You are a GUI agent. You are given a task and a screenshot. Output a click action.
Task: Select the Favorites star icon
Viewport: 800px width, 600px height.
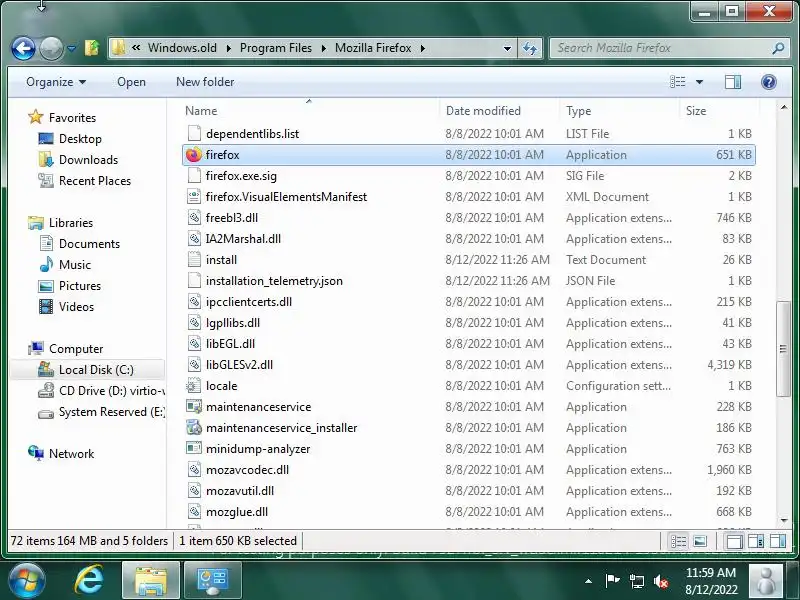coord(36,117)
